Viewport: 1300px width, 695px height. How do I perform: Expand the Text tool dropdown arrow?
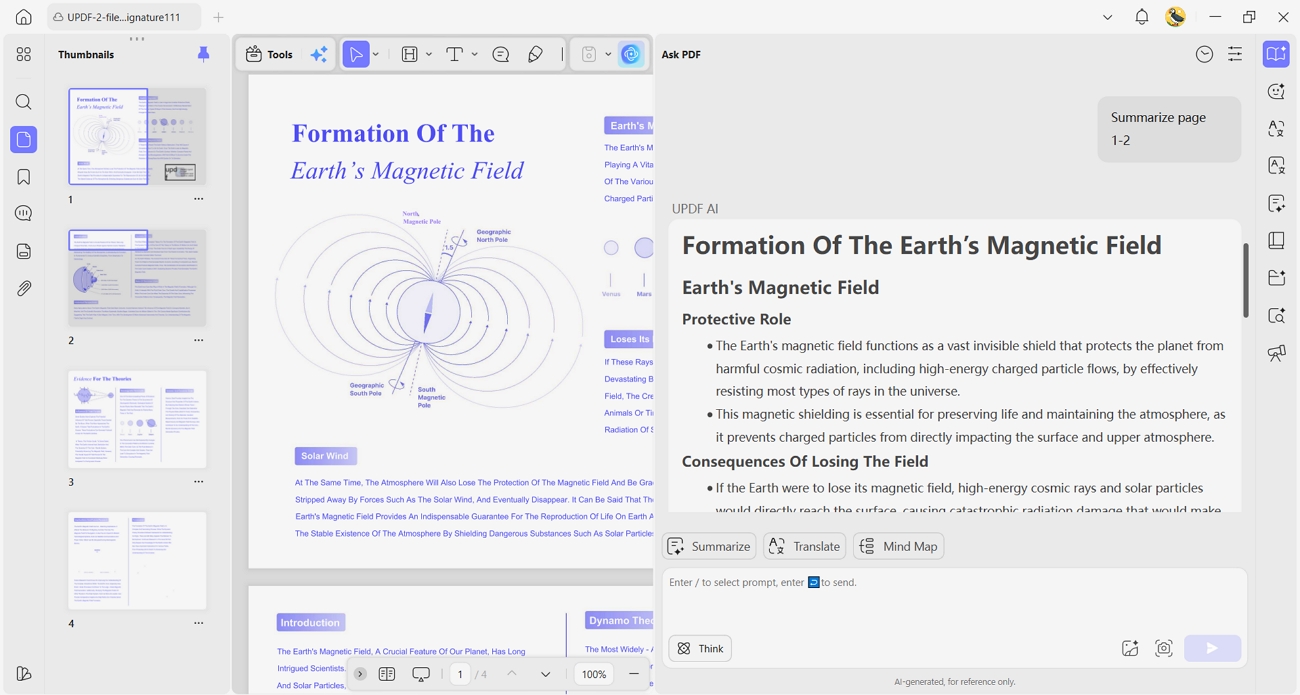pos(475,54)
